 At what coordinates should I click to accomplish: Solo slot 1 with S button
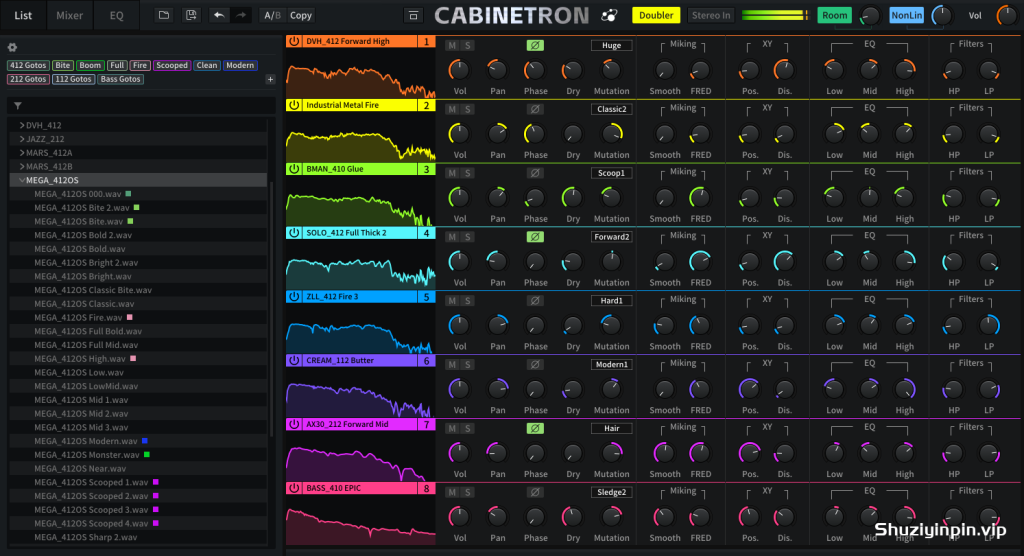pyautogui.click(x=468, y=45)
